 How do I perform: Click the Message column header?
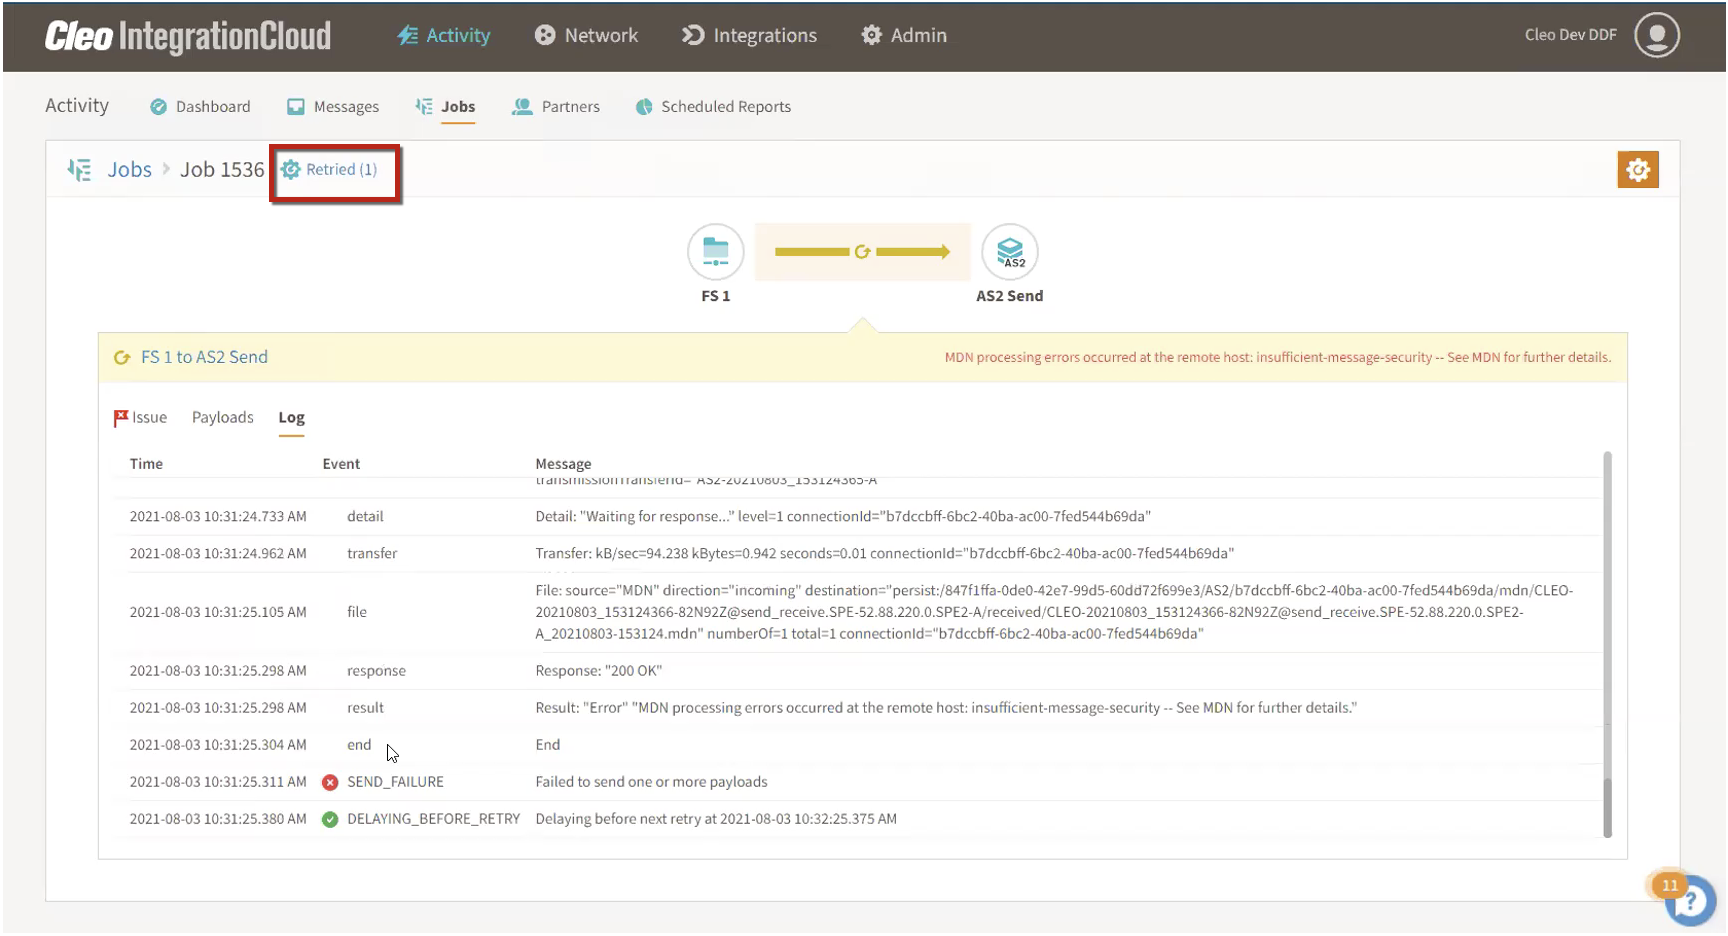click(563, 464)
